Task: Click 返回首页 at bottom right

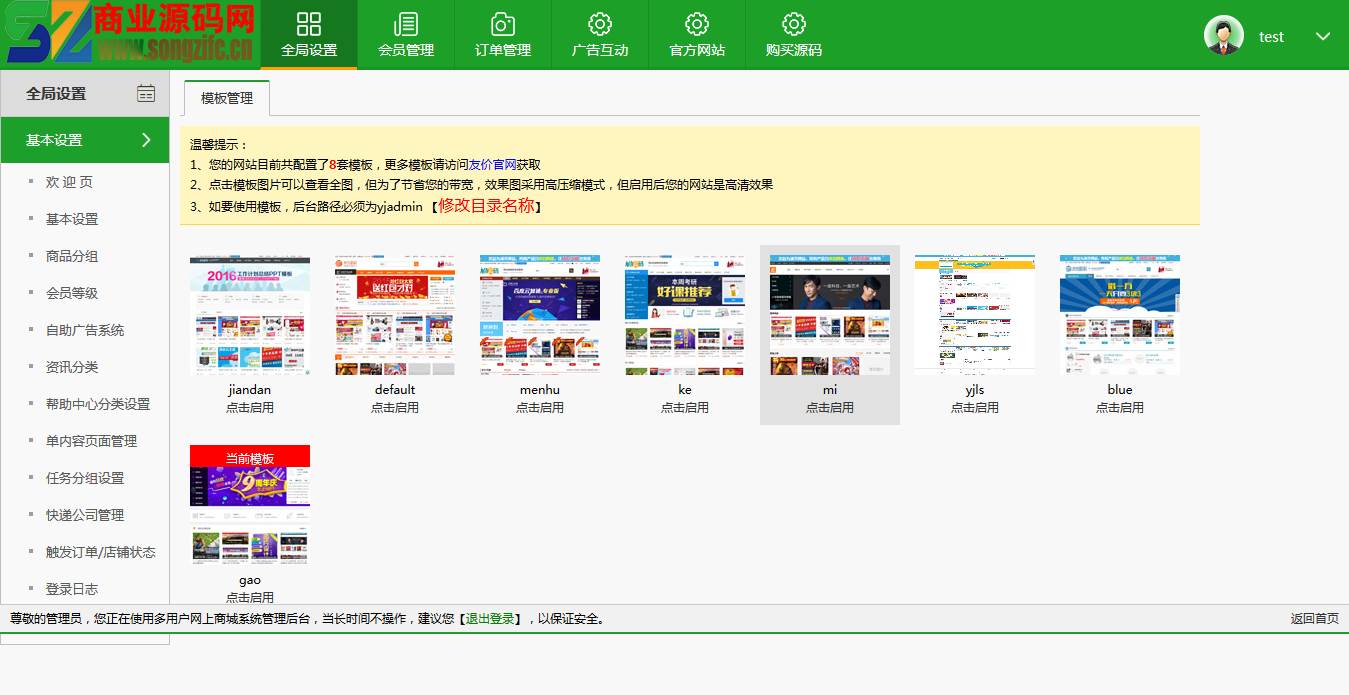Action: point(1316,618)
